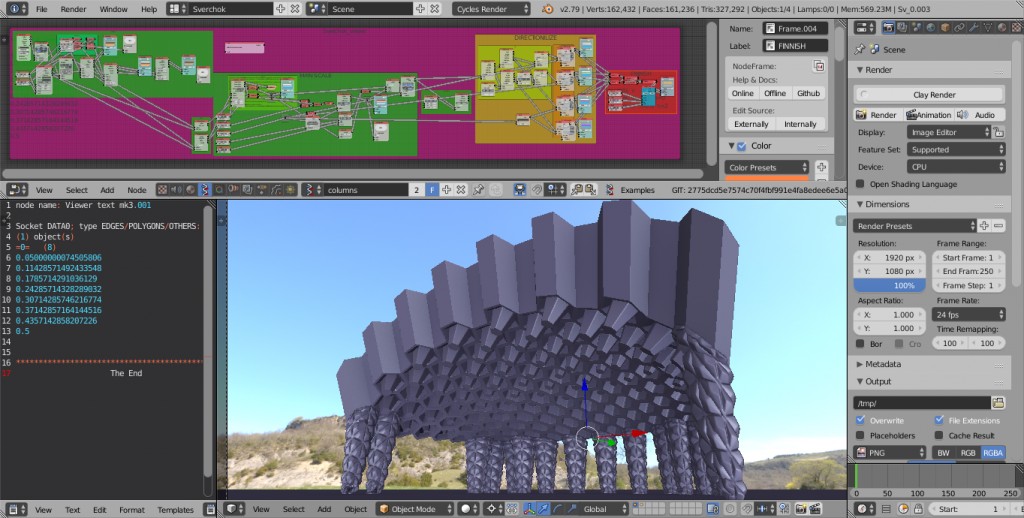Click the Github docs button
1024x518 pixels.
(808, 93)
